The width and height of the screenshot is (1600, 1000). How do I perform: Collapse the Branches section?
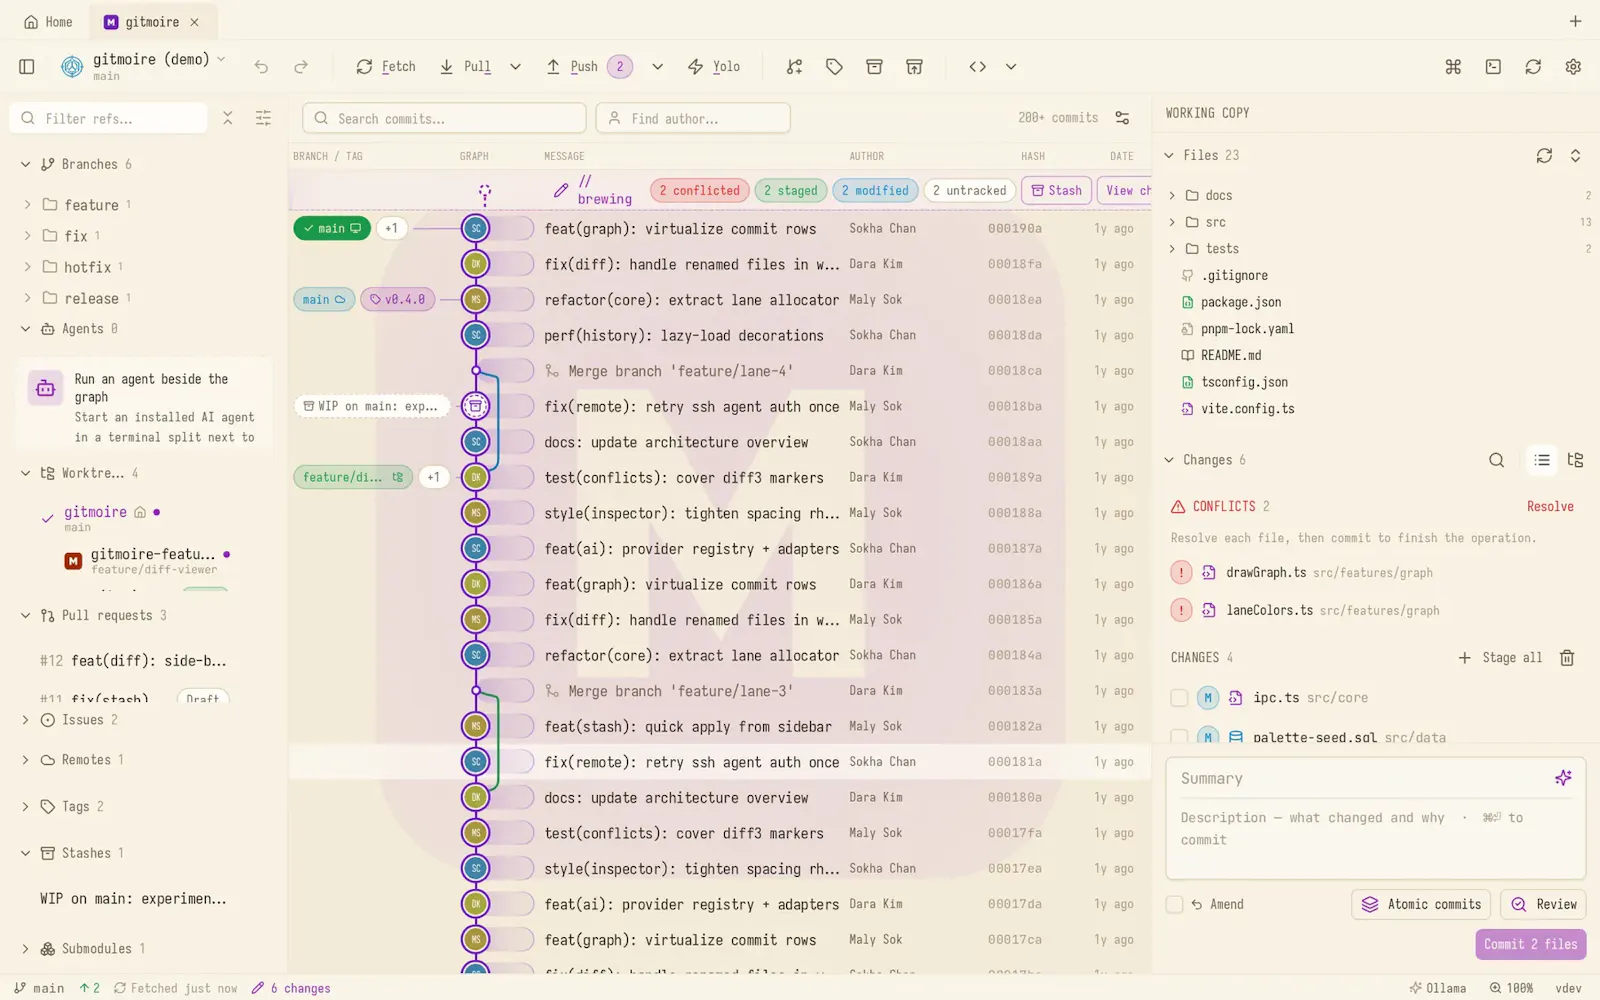click(26, 164)
